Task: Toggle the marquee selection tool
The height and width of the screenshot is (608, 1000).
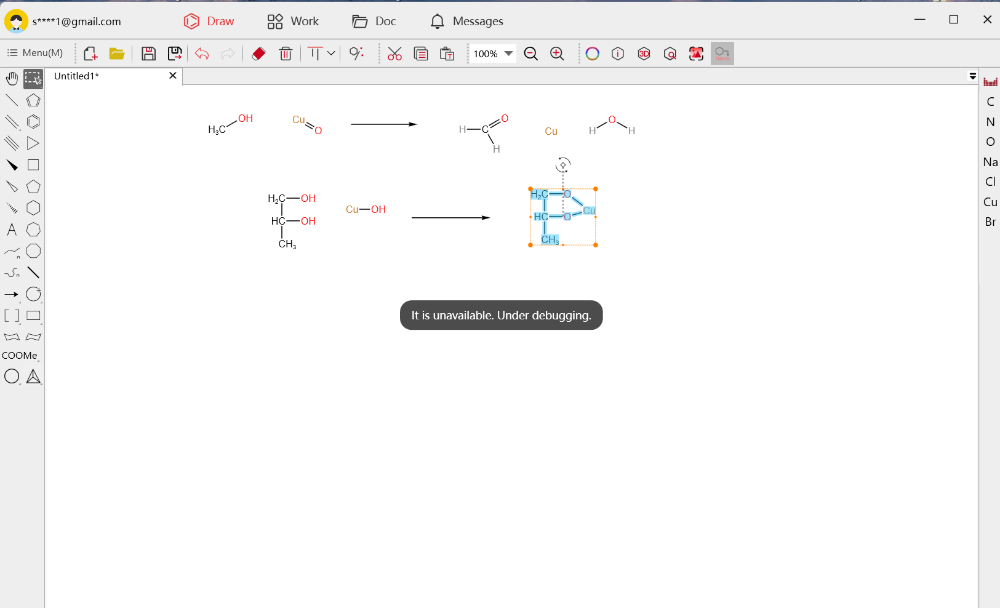Action: pyautogui.click(x=33, y=78)
